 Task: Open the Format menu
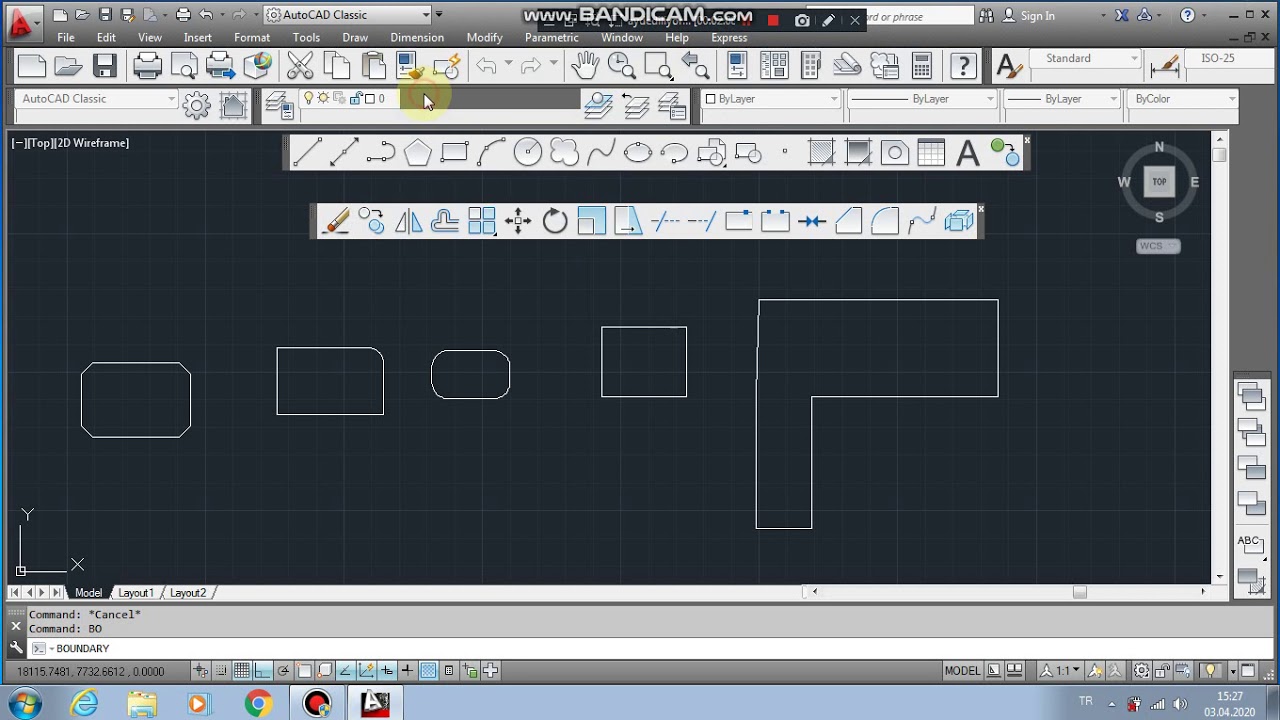point(252,38)
